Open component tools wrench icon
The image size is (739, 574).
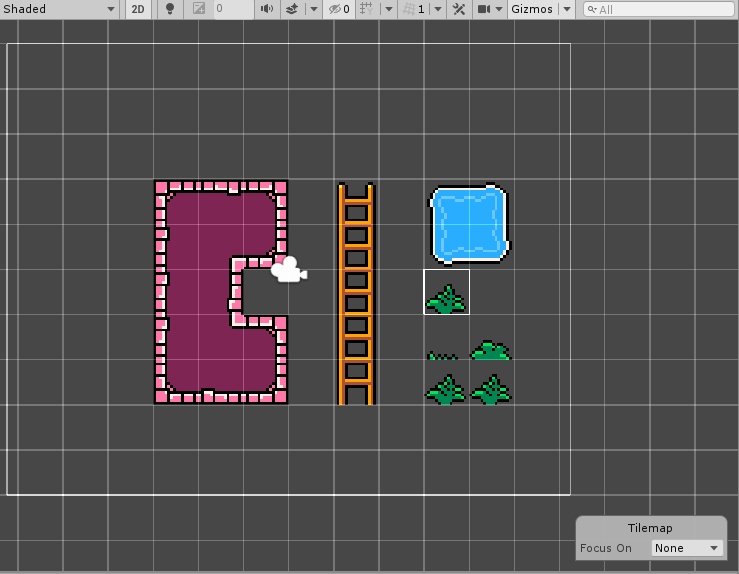click(x=459, y=9)
